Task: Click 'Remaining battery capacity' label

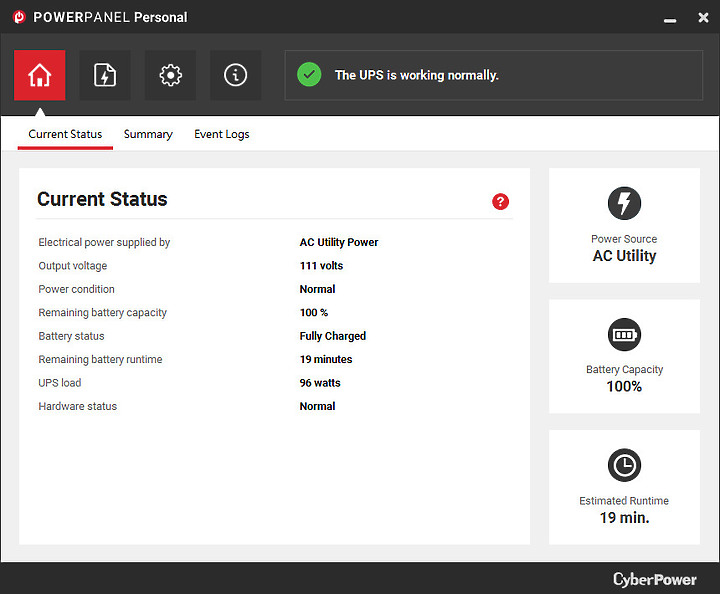Action: click(x=102, y=313)
